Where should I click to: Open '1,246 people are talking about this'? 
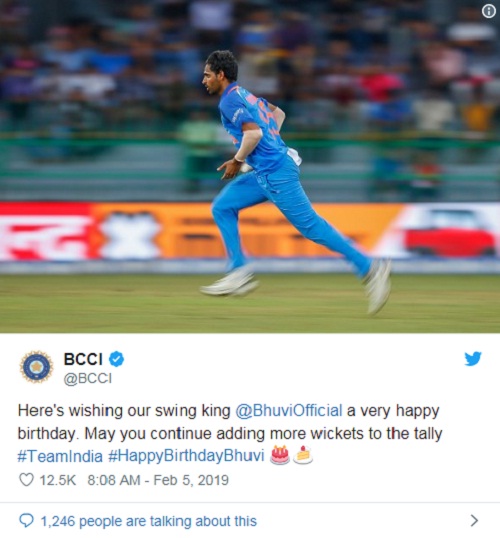(149, 521)
